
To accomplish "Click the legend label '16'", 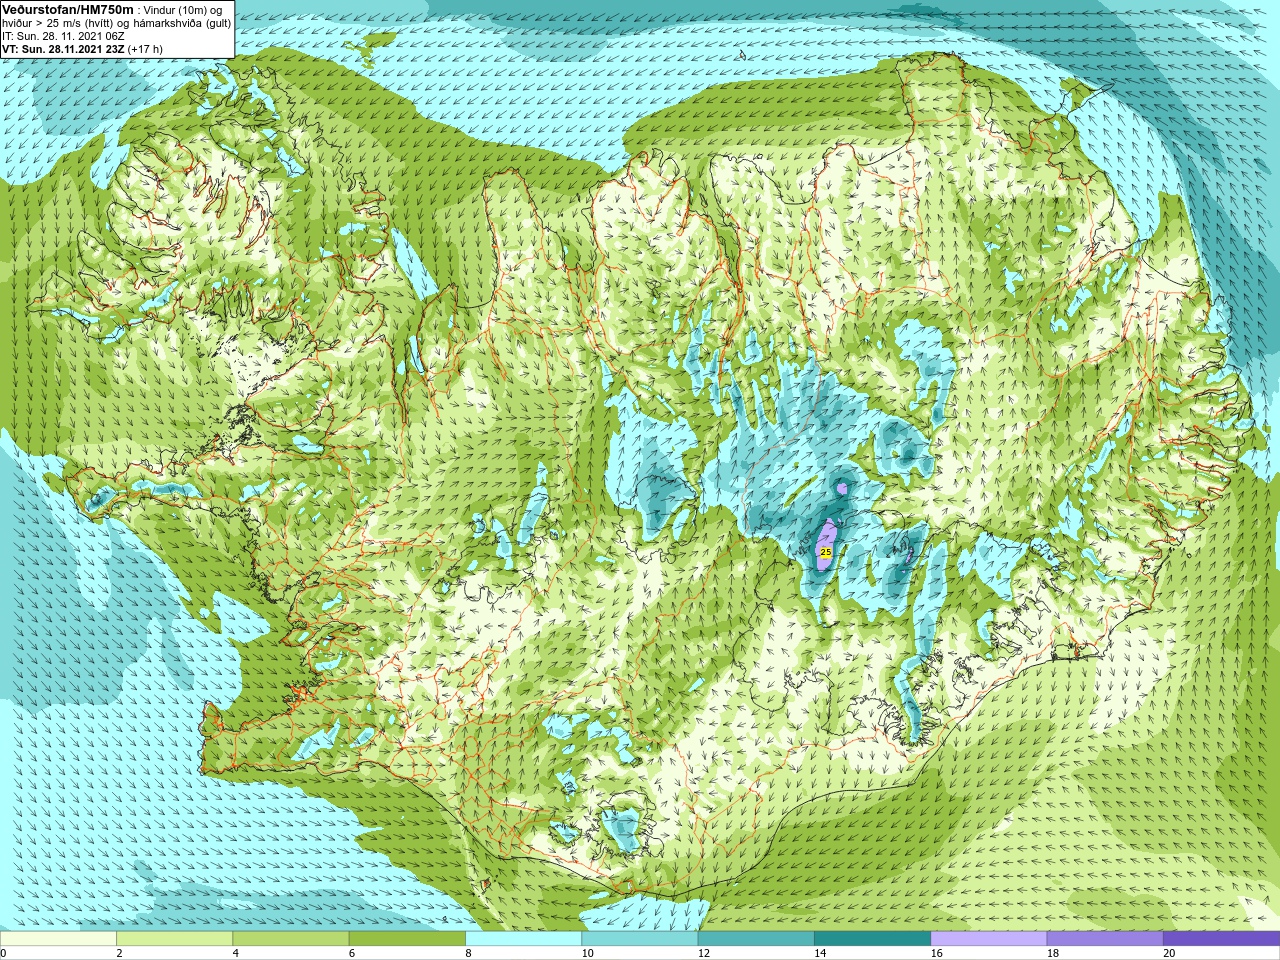I will pos(936,953).
